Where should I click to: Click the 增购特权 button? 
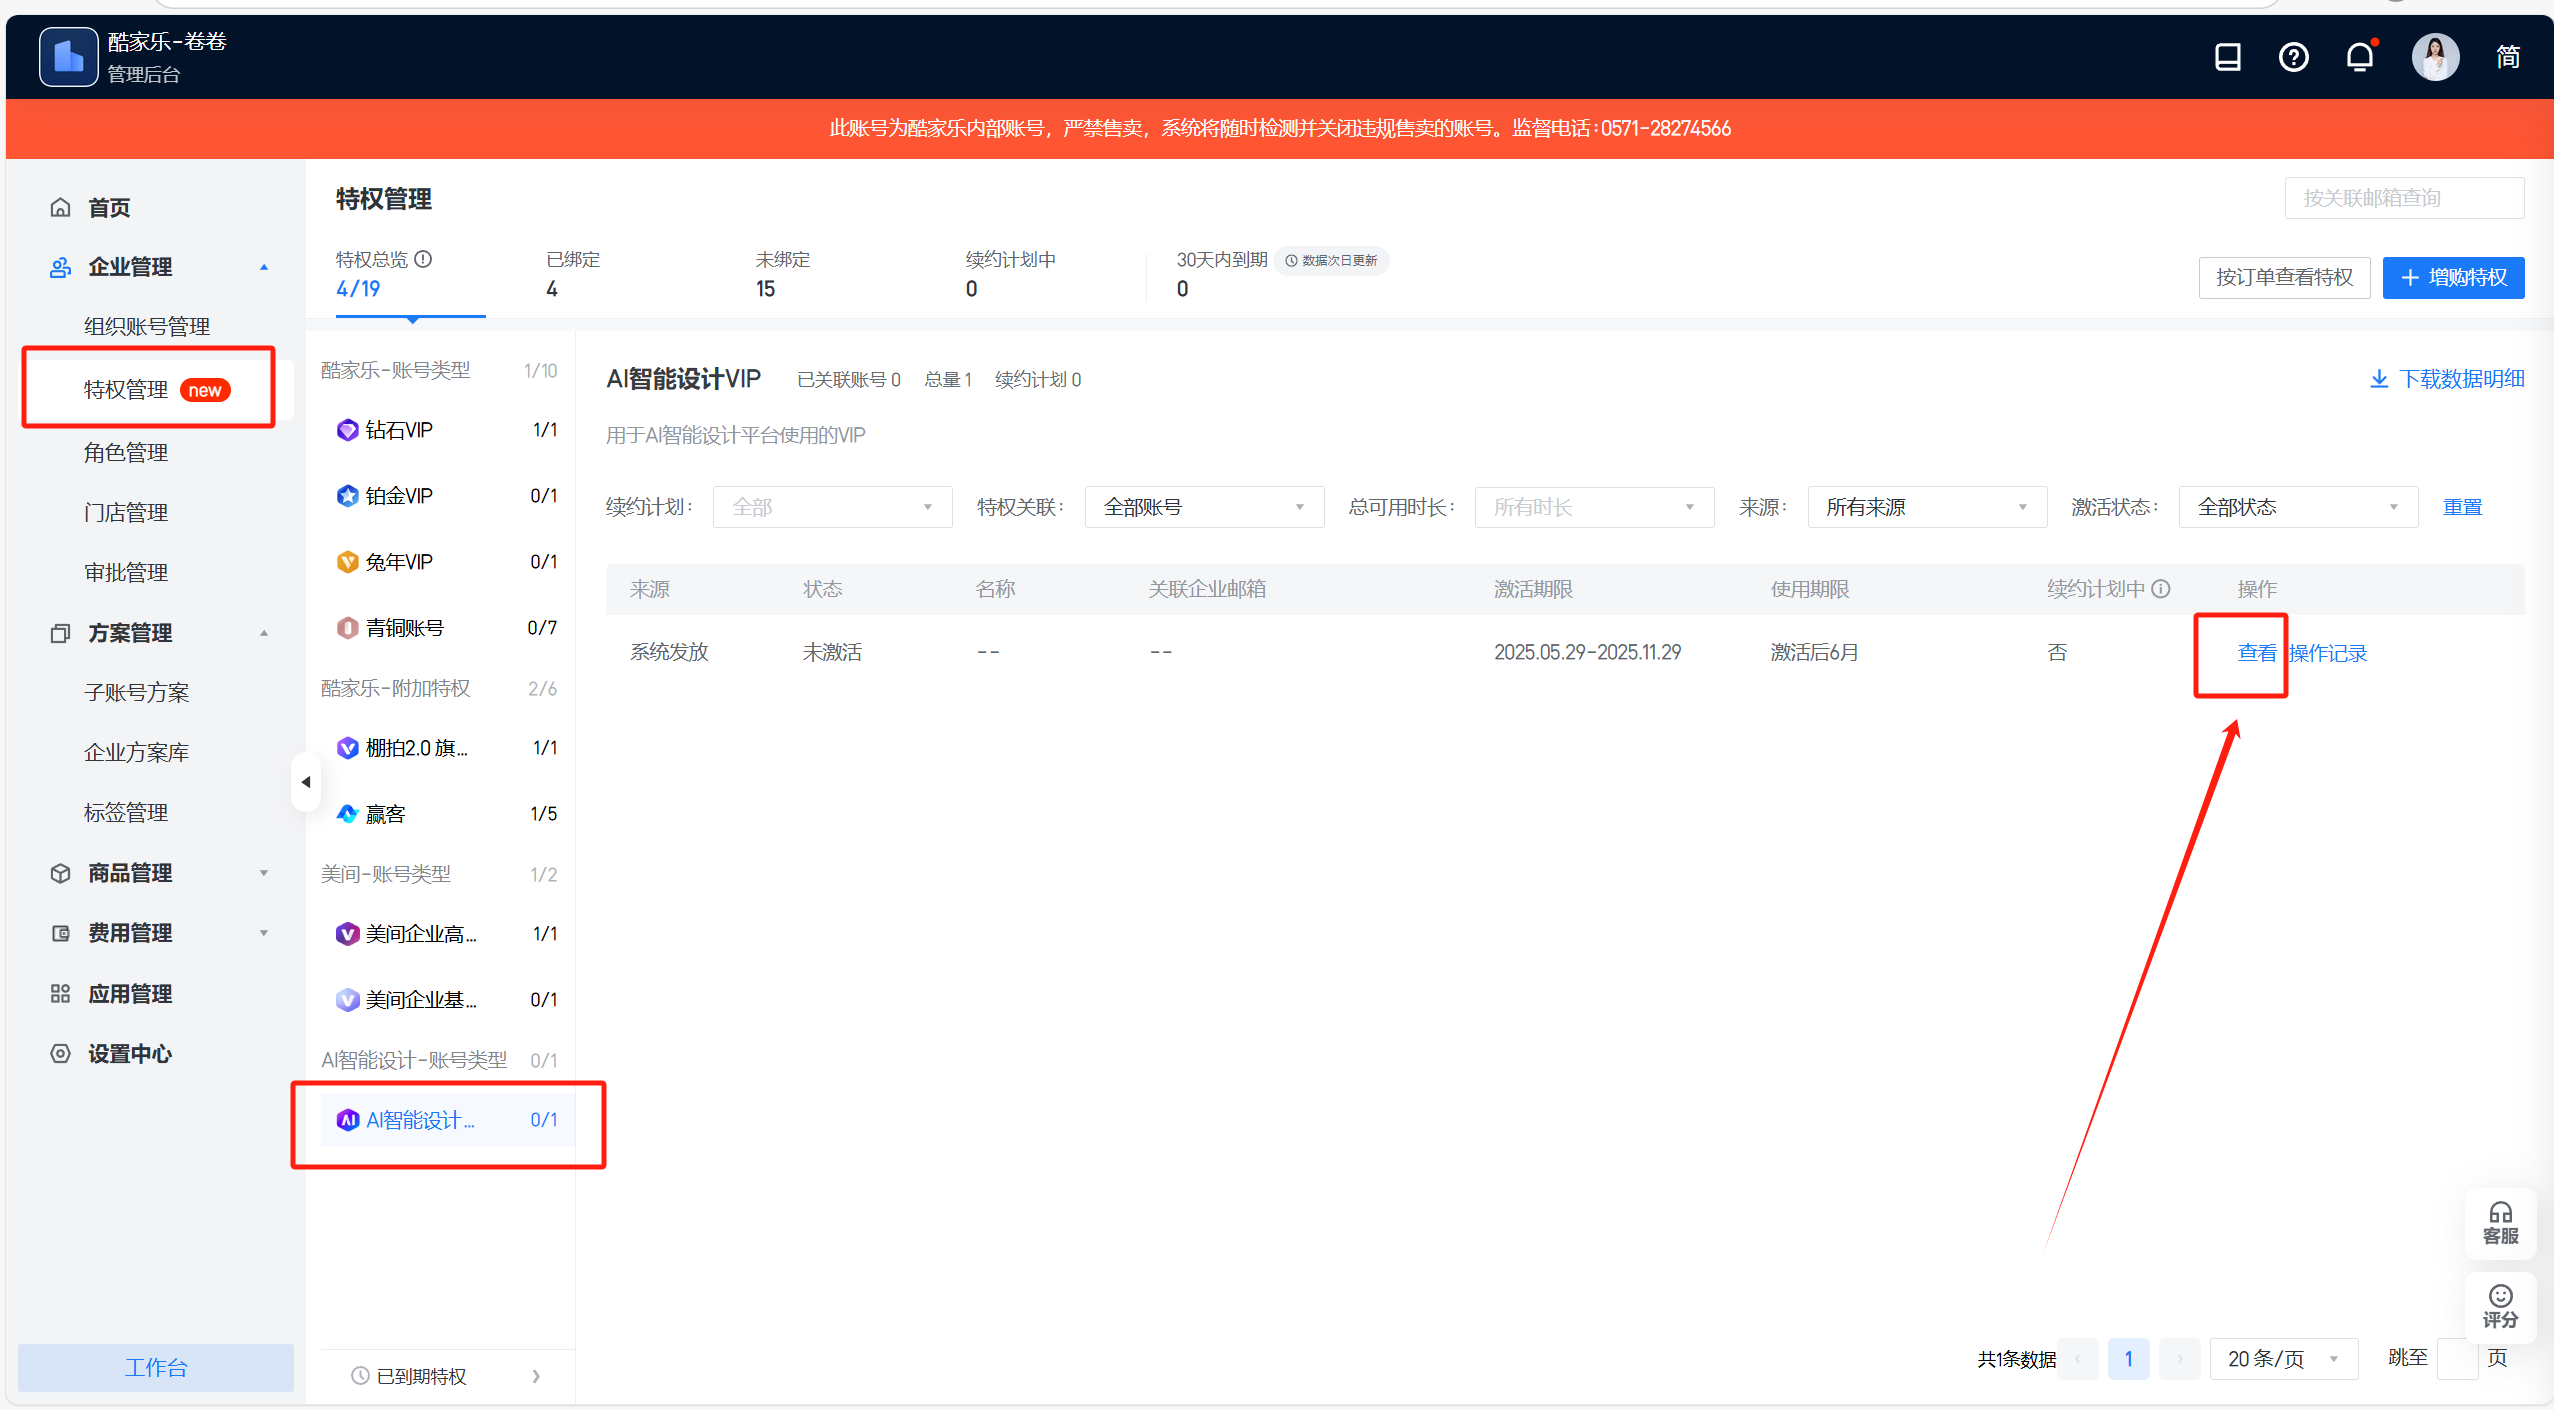tap(2453, 277)
